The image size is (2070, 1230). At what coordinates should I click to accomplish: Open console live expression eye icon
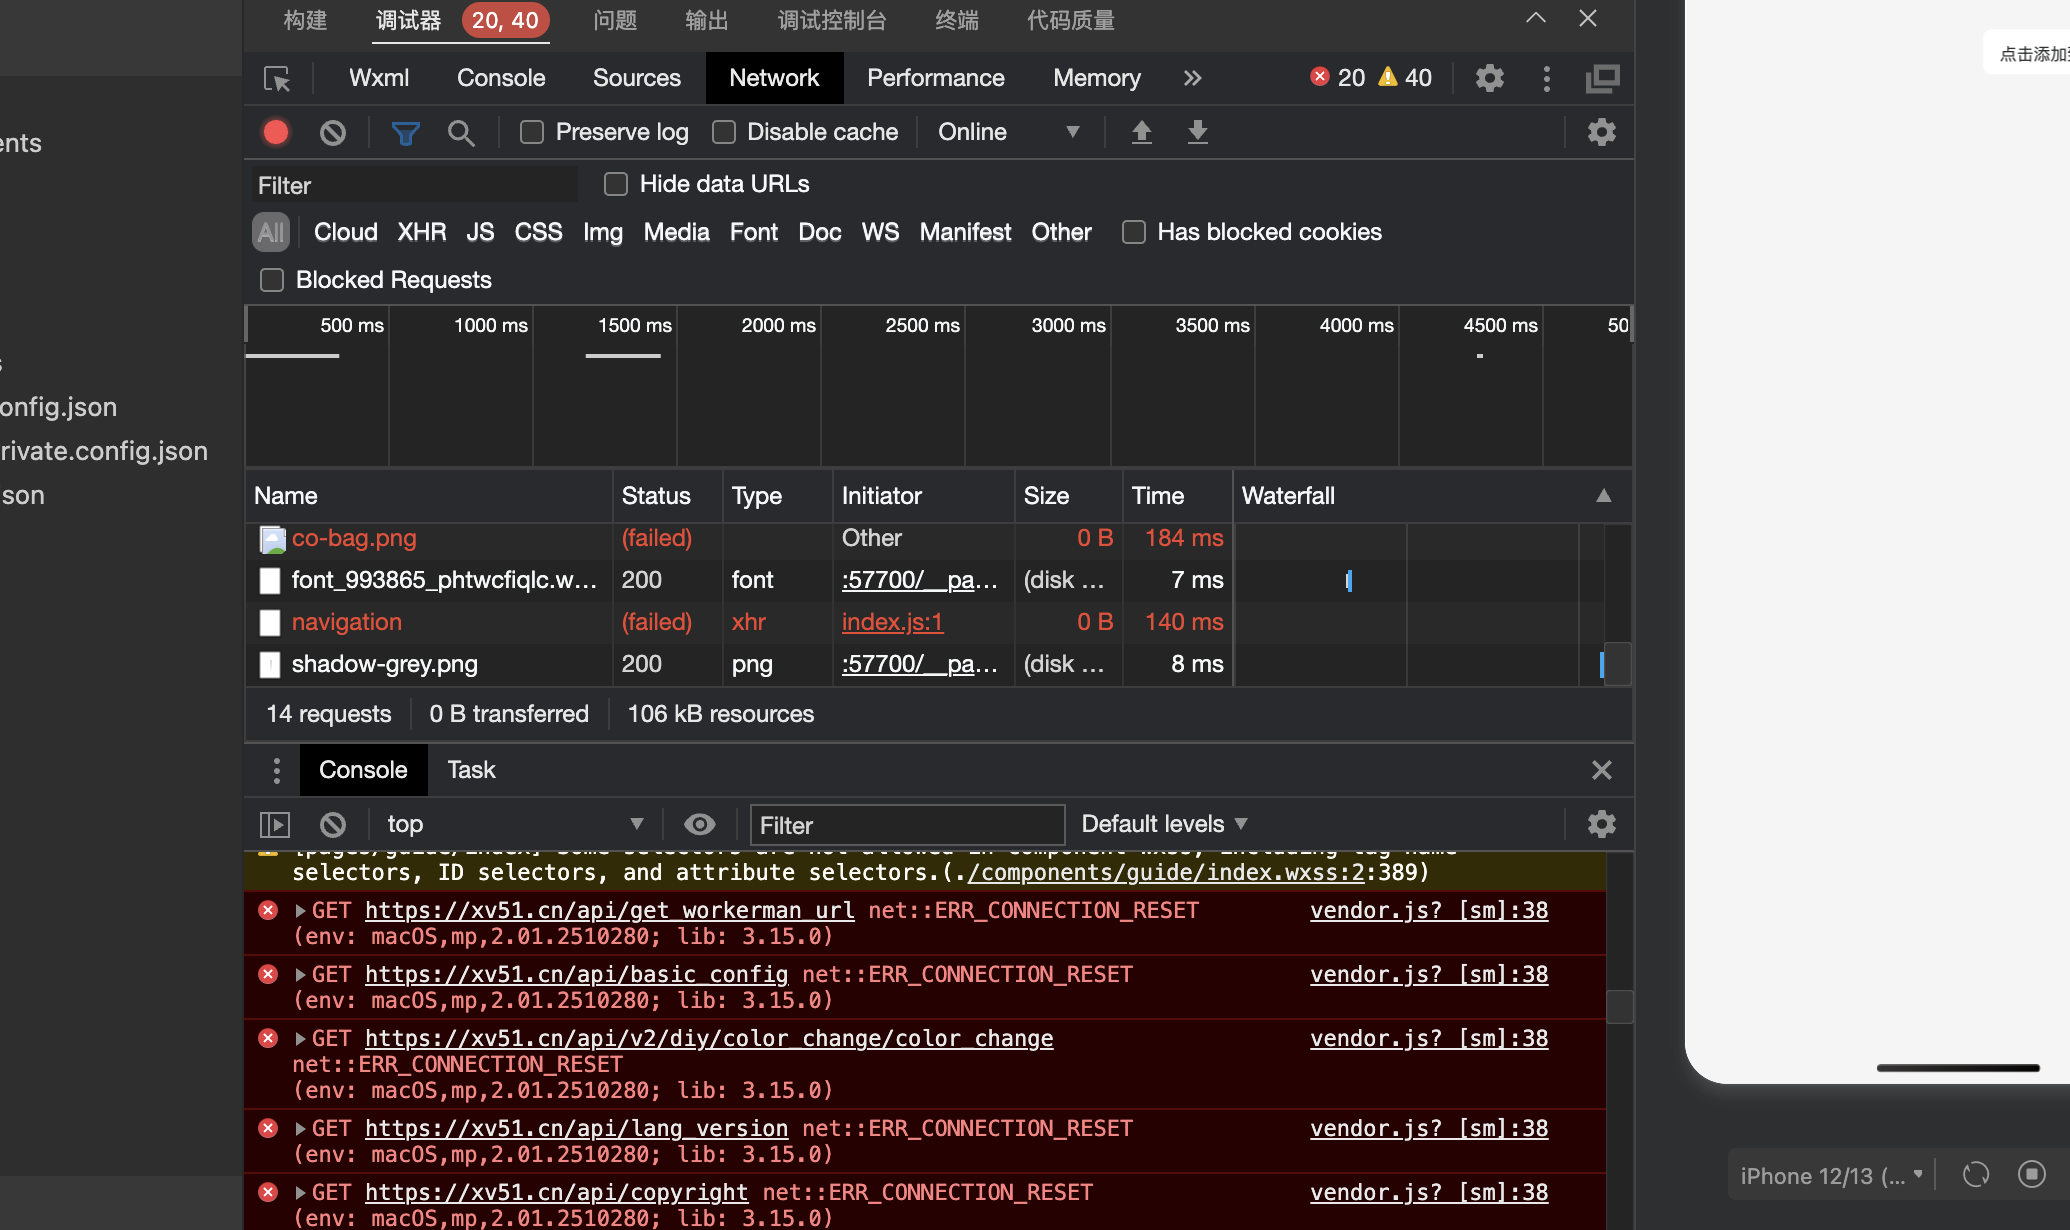699,824
